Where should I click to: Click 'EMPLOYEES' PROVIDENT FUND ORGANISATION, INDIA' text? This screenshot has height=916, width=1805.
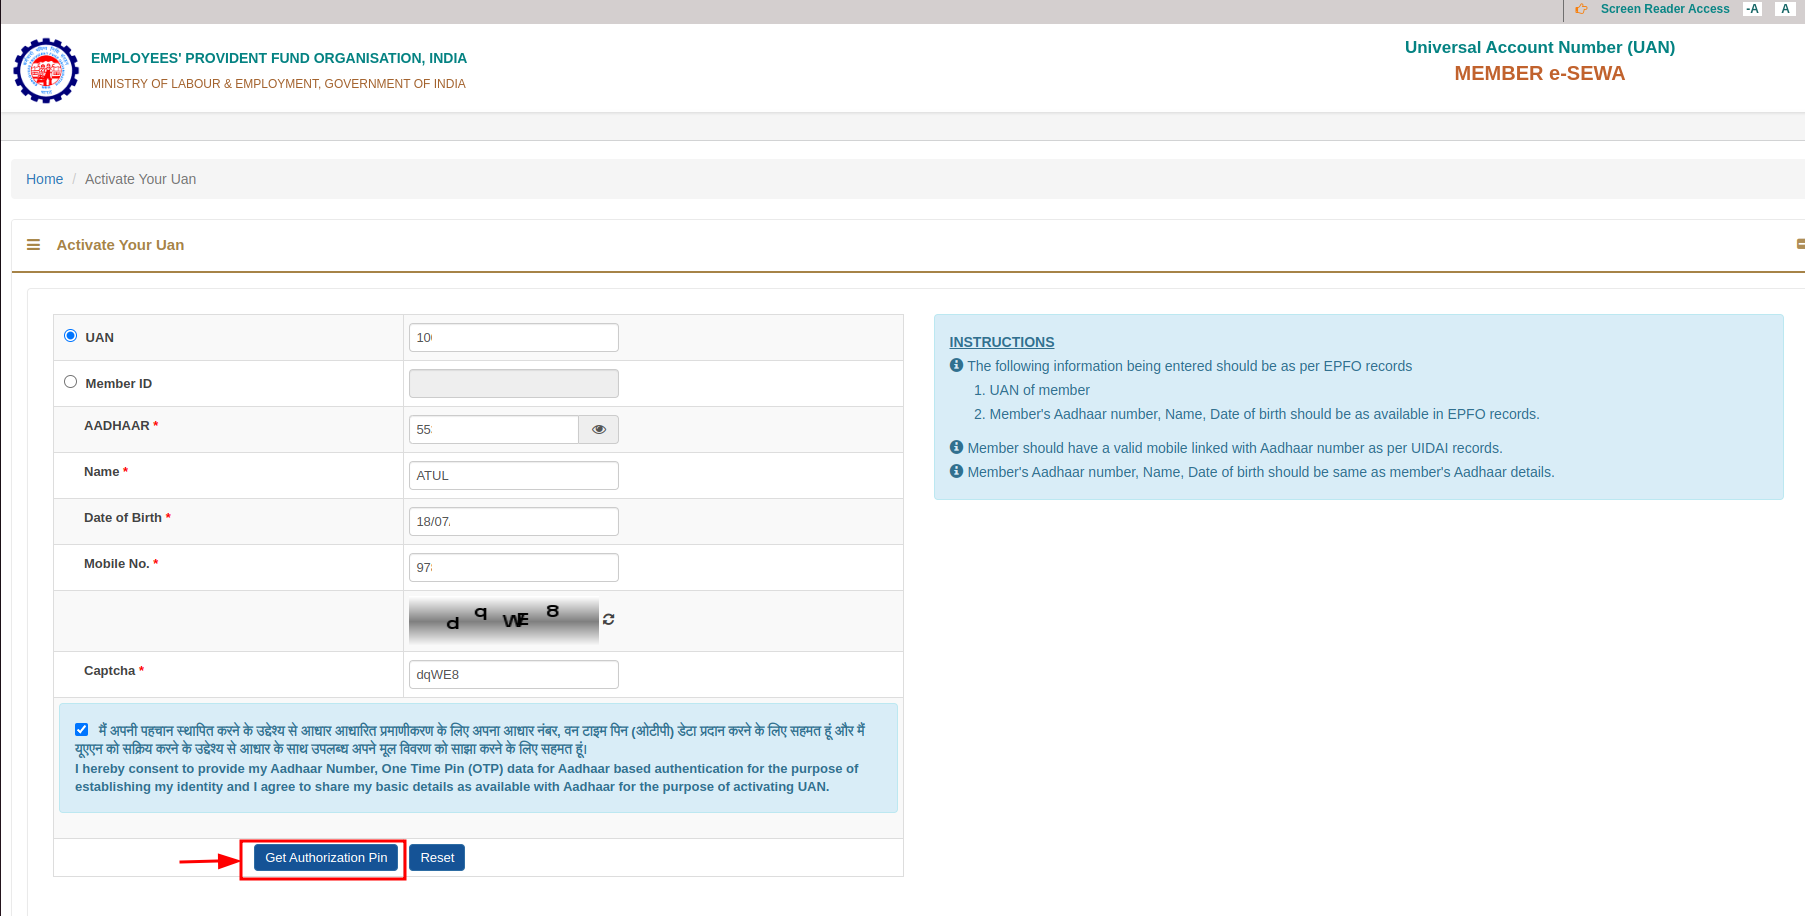tap(279, 58)
